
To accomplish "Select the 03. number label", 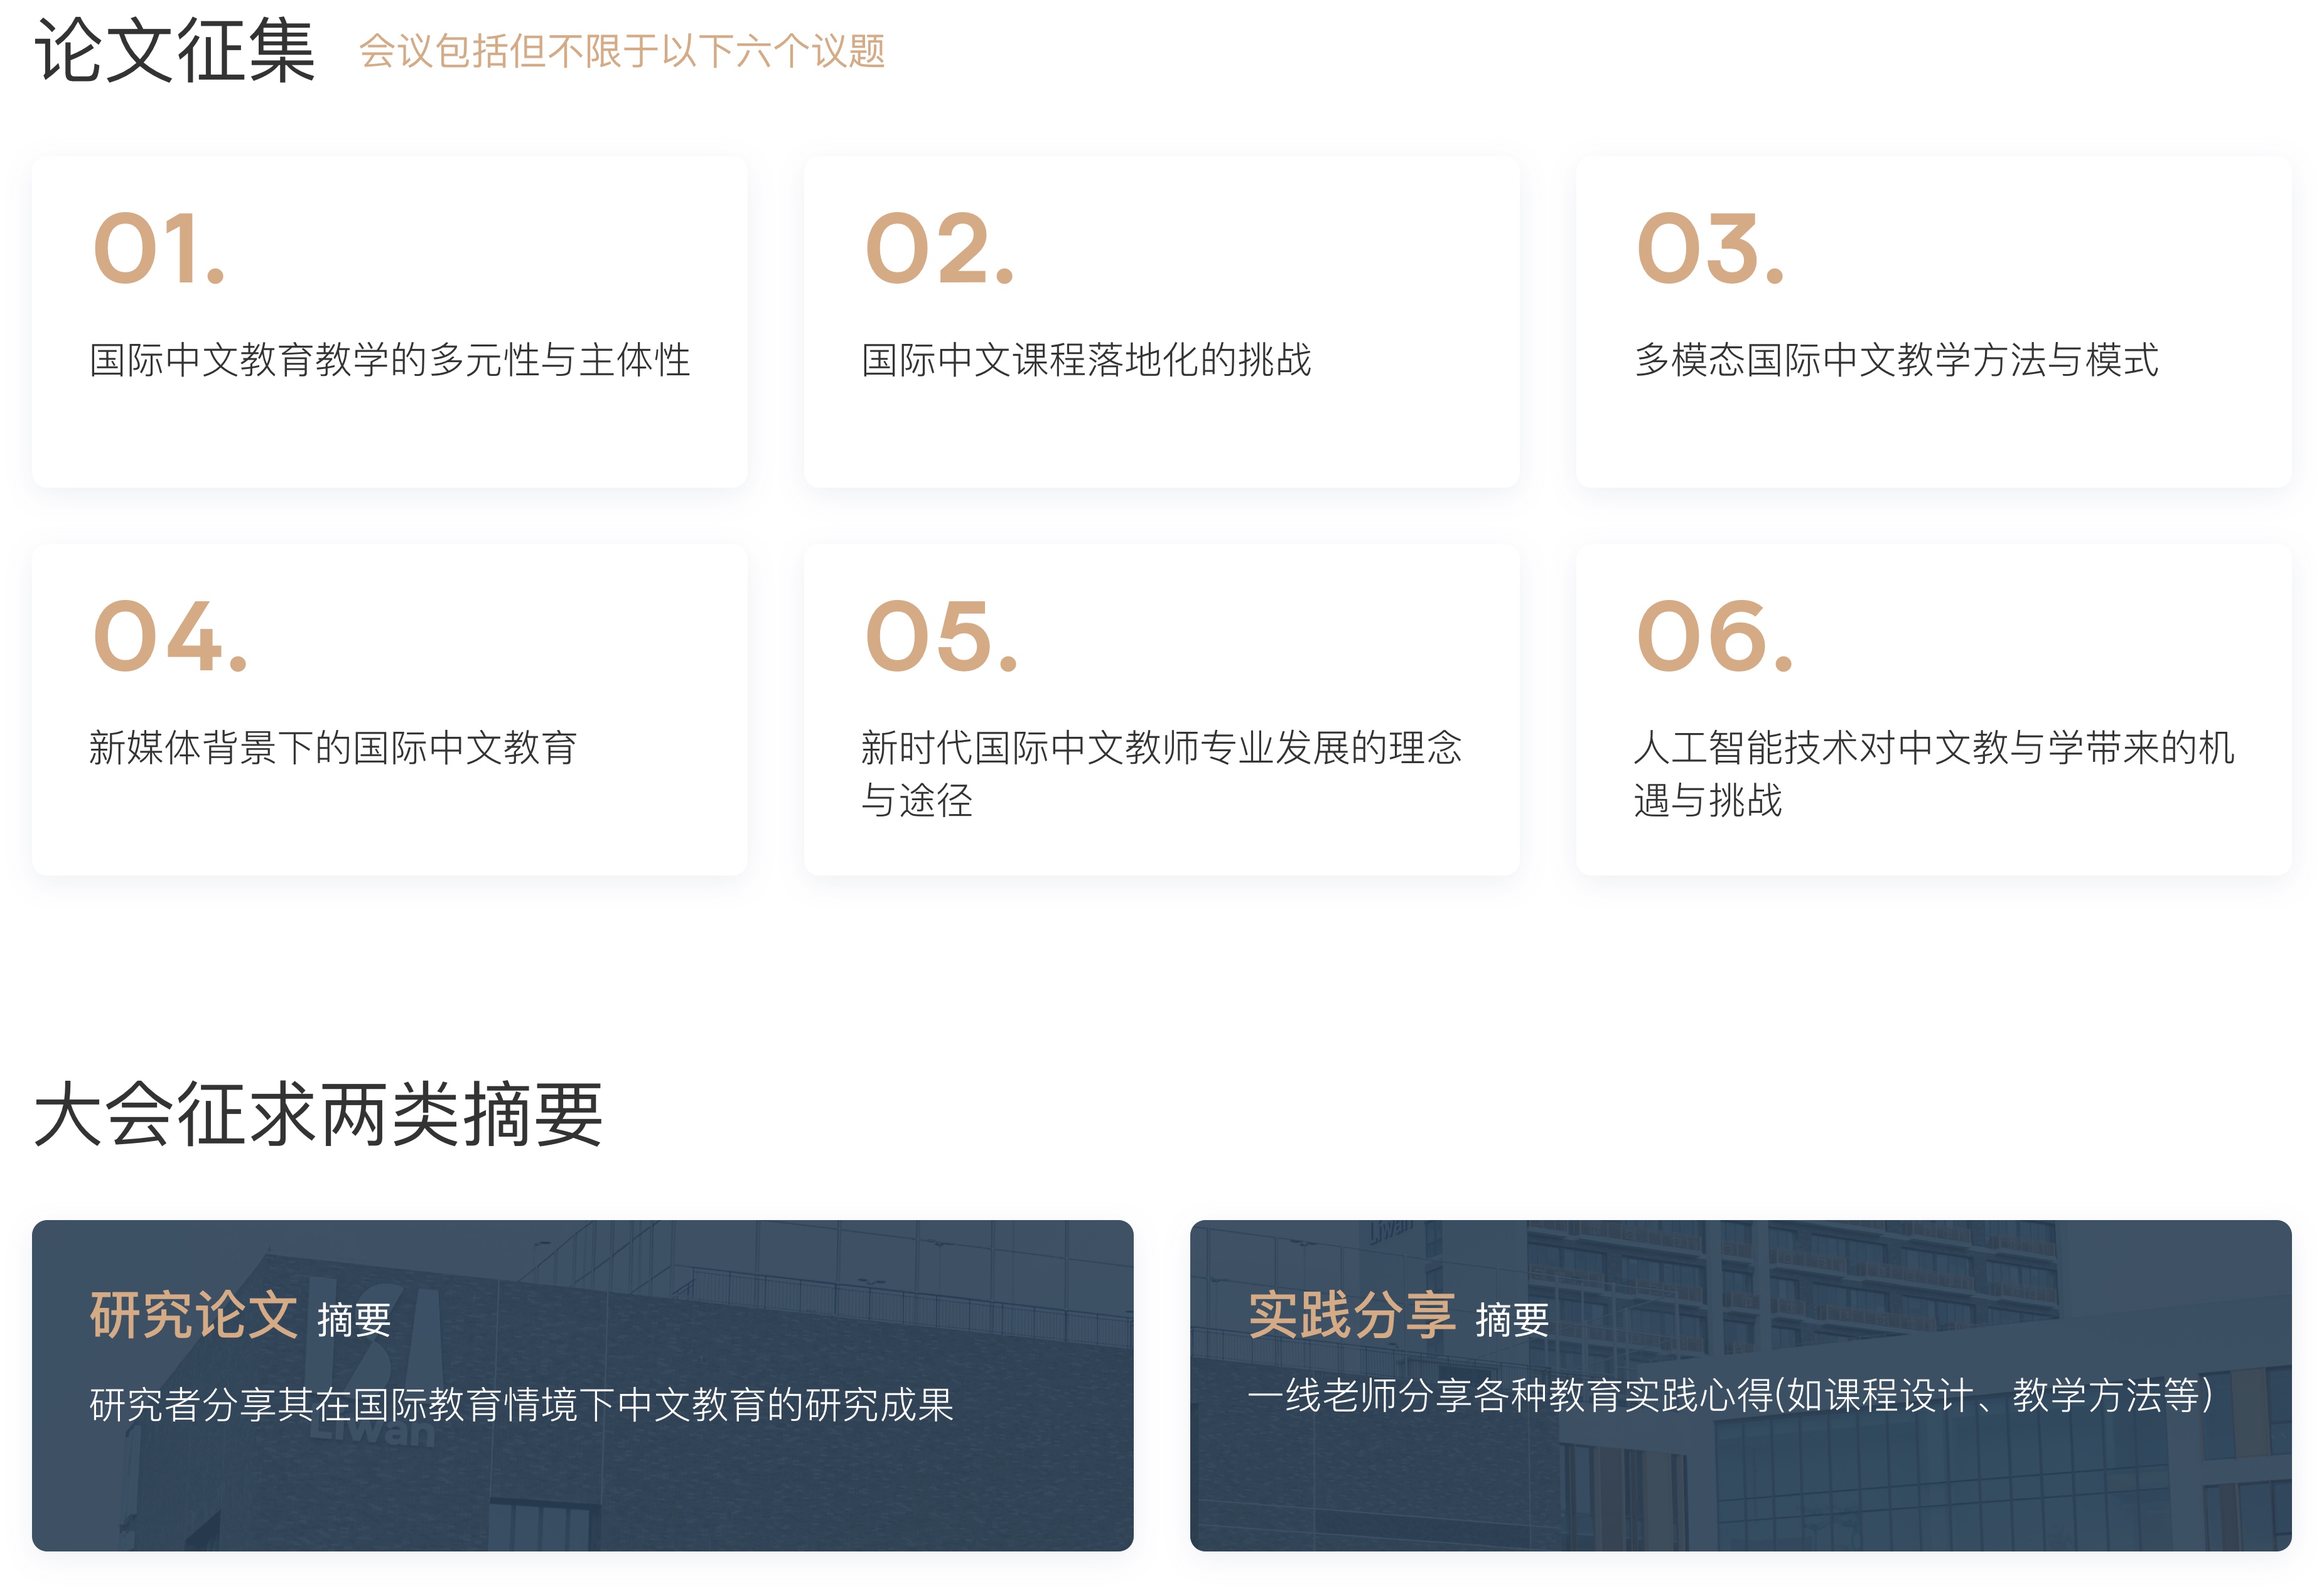I will [x=1711, y=249].
